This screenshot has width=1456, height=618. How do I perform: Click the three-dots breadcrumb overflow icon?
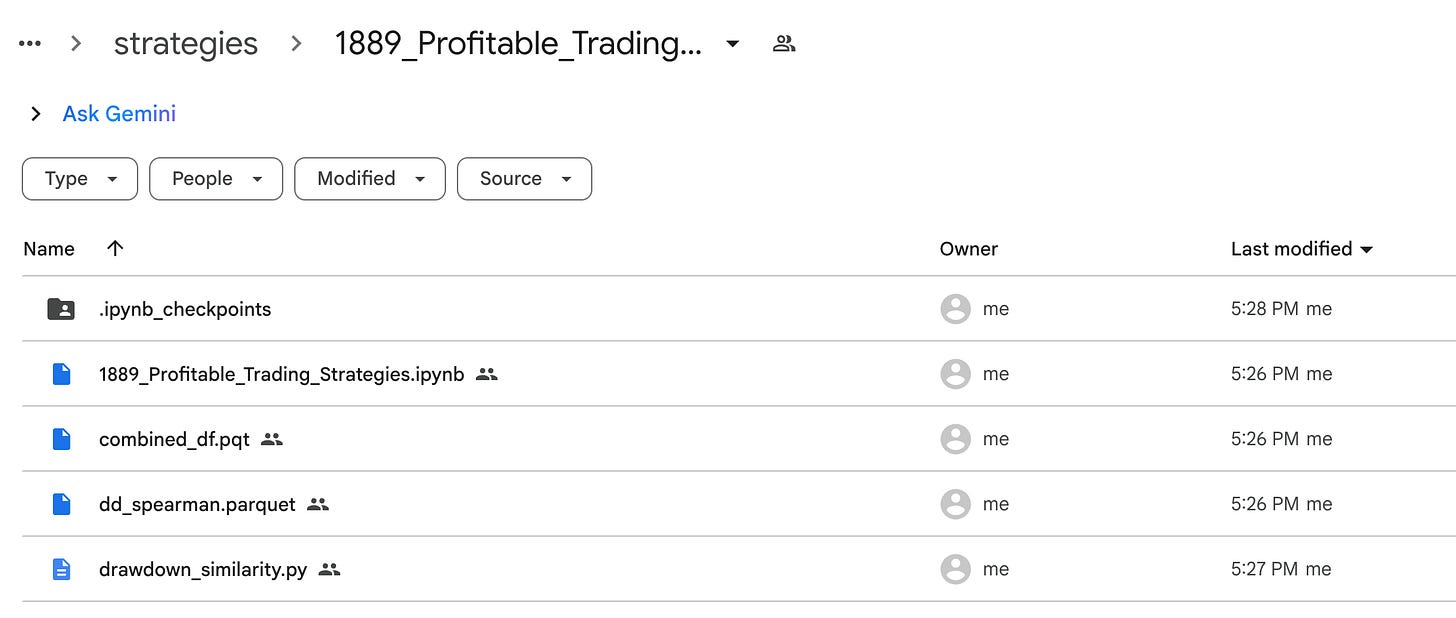click(x=30, y=44)
